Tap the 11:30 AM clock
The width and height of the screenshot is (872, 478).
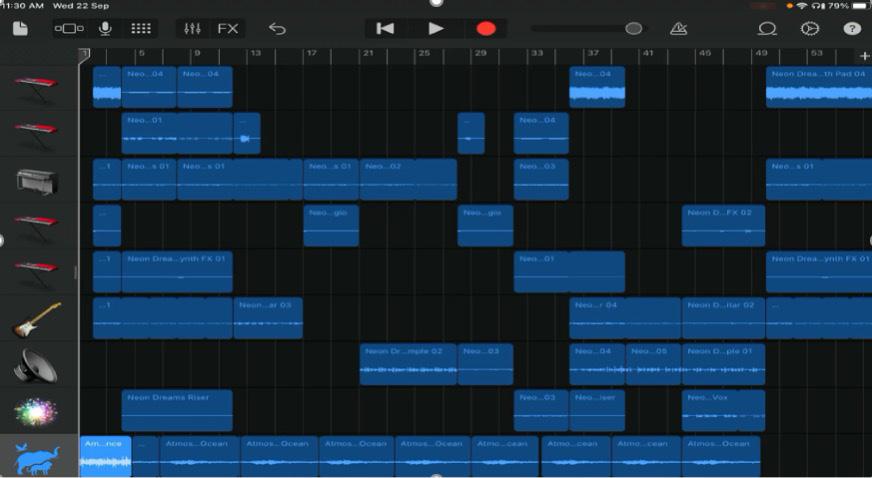(x=22, y=6)
